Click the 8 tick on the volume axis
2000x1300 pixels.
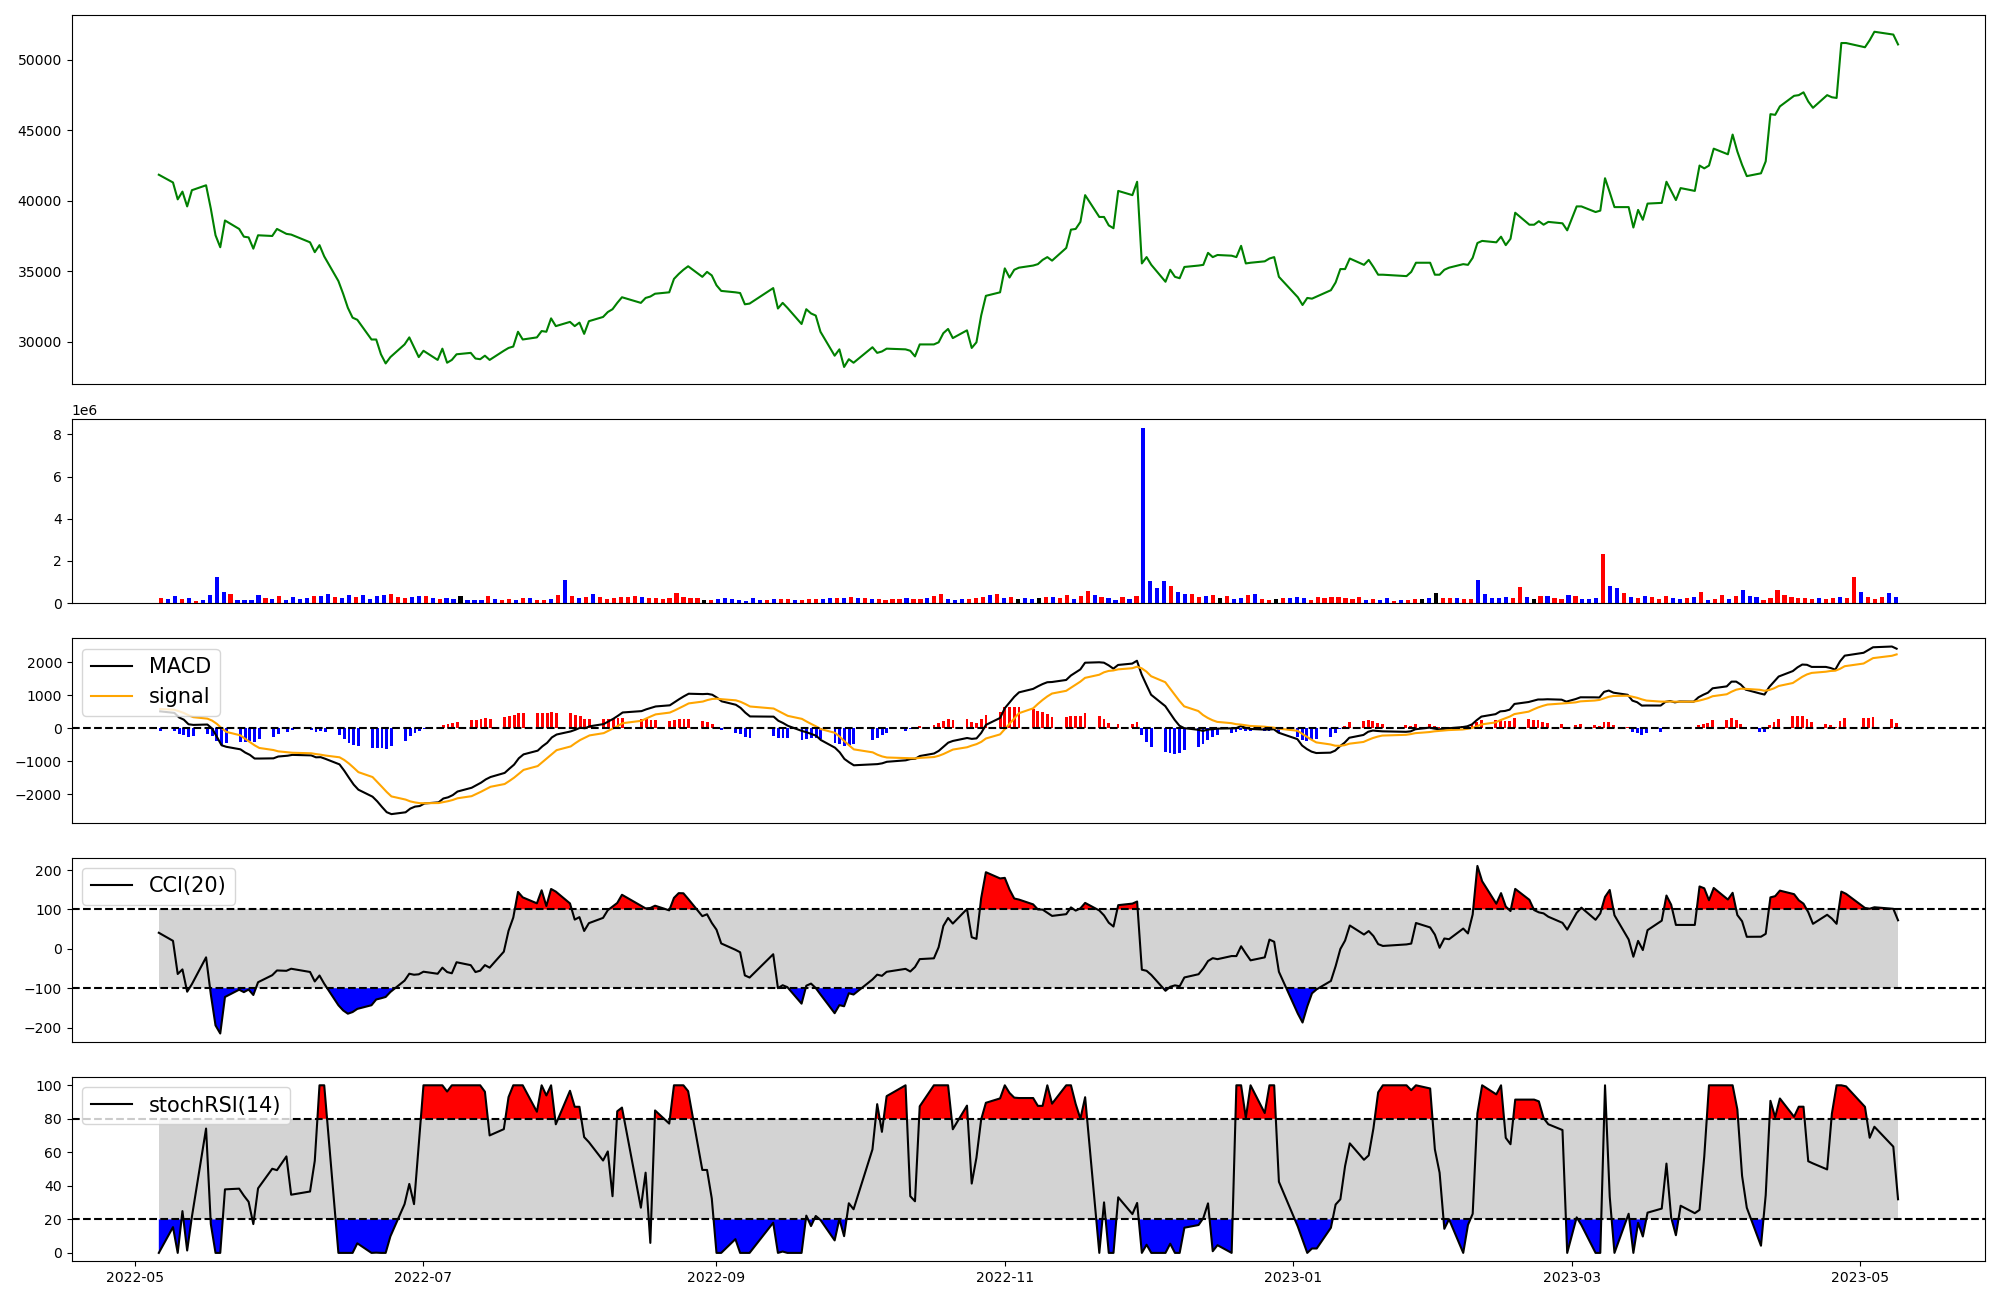coord(58,435)
